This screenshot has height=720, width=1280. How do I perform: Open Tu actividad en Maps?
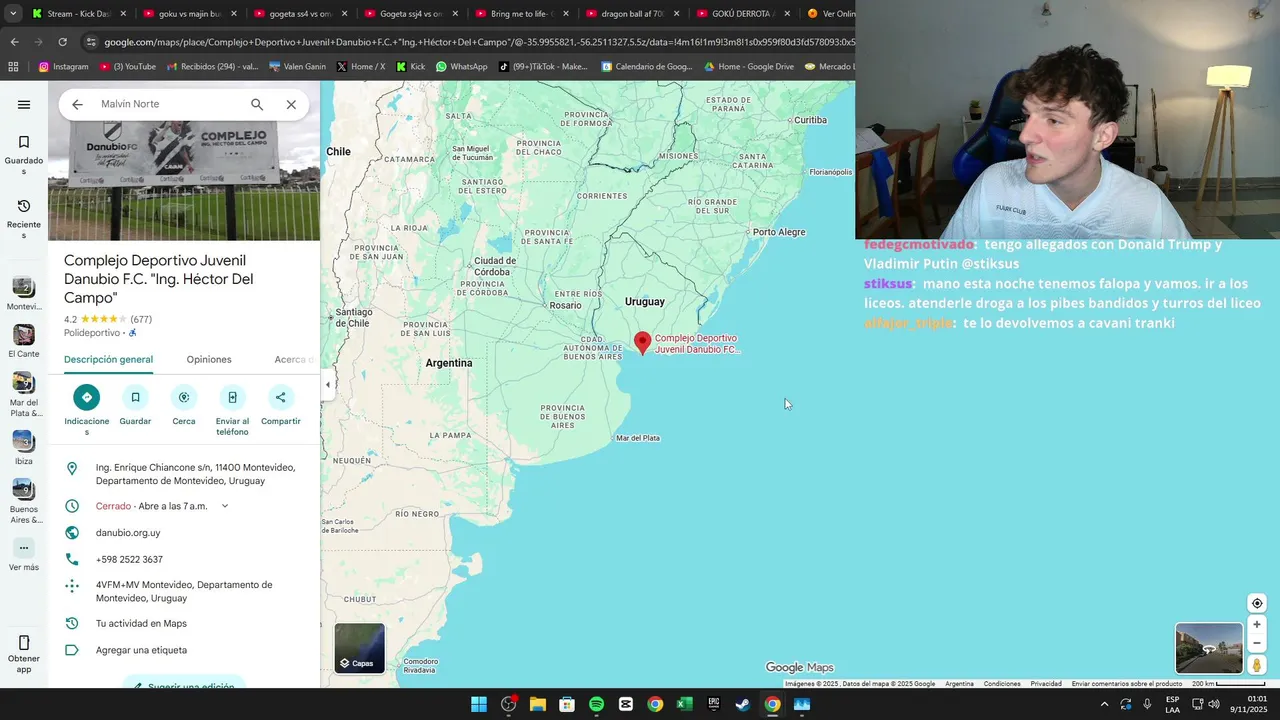tap(184, 624)
